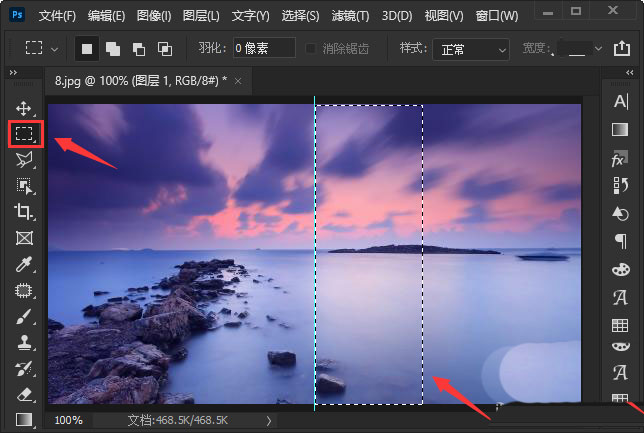Select the Polygonal Lasso tool
Screen dimensions: 644x433
(24, 159)
